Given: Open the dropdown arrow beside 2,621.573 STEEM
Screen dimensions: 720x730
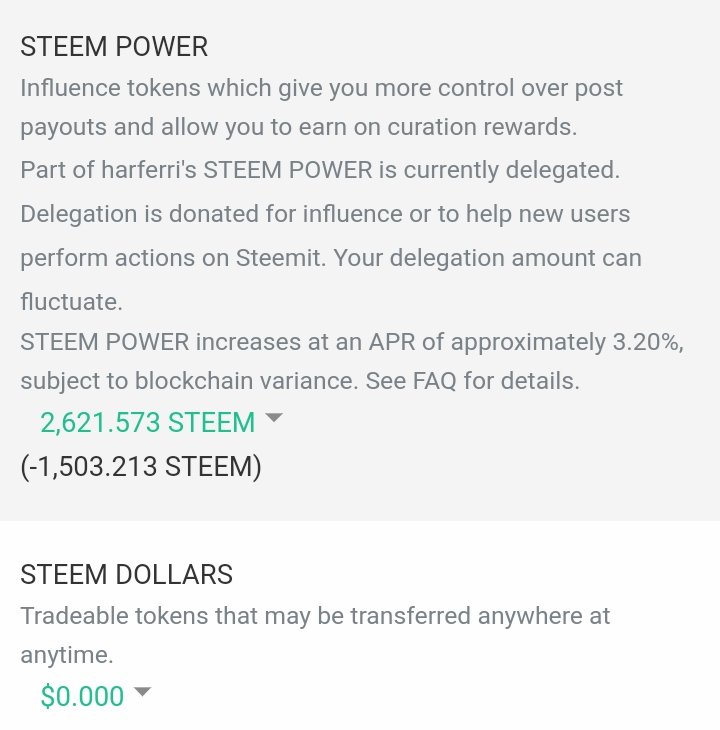Looking at the screenshot, I should pyautogui.click(x=274, y=417).
